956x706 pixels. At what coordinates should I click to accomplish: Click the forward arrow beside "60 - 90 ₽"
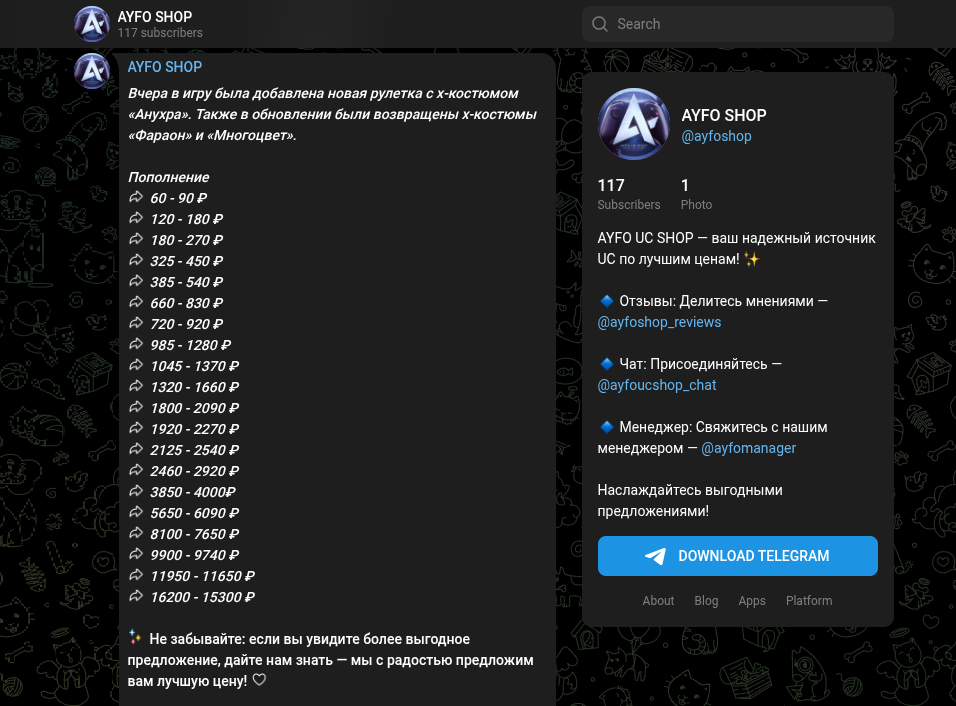[136, 197]
